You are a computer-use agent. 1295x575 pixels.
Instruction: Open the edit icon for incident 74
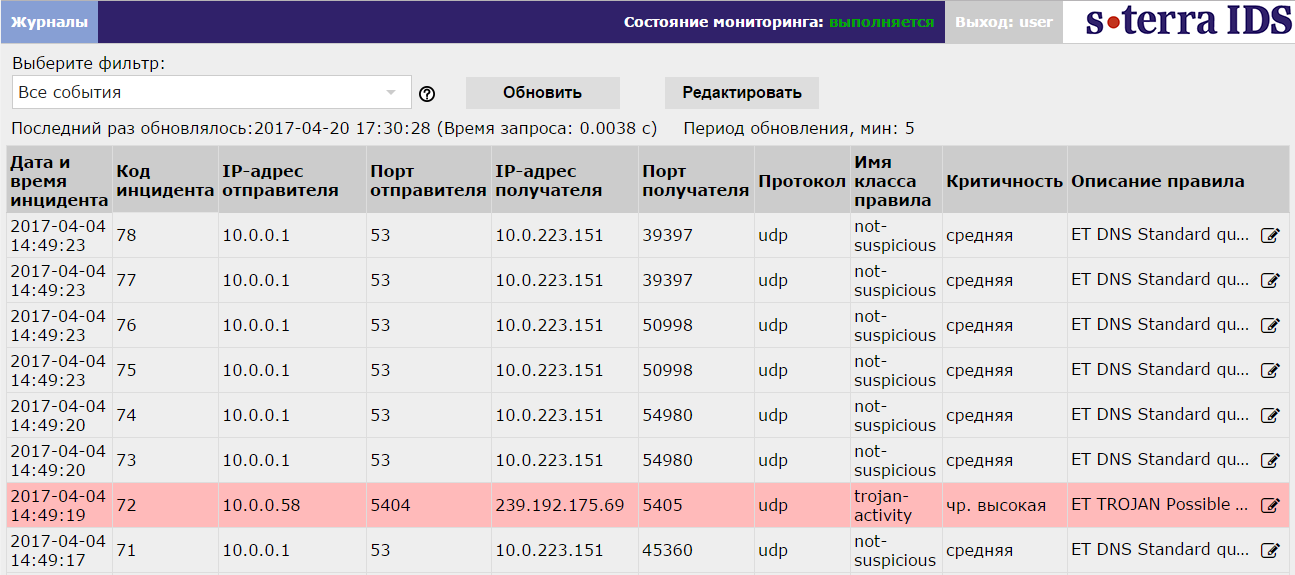(1270, 416)
